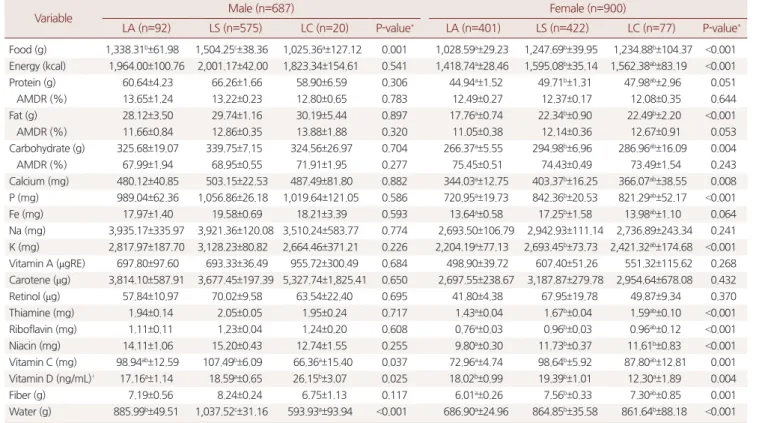Select the 'Vitamin A (µgRE)' row label
Image resolution: width=759 pixels, height=423 pixels.
tap(46, 264)
